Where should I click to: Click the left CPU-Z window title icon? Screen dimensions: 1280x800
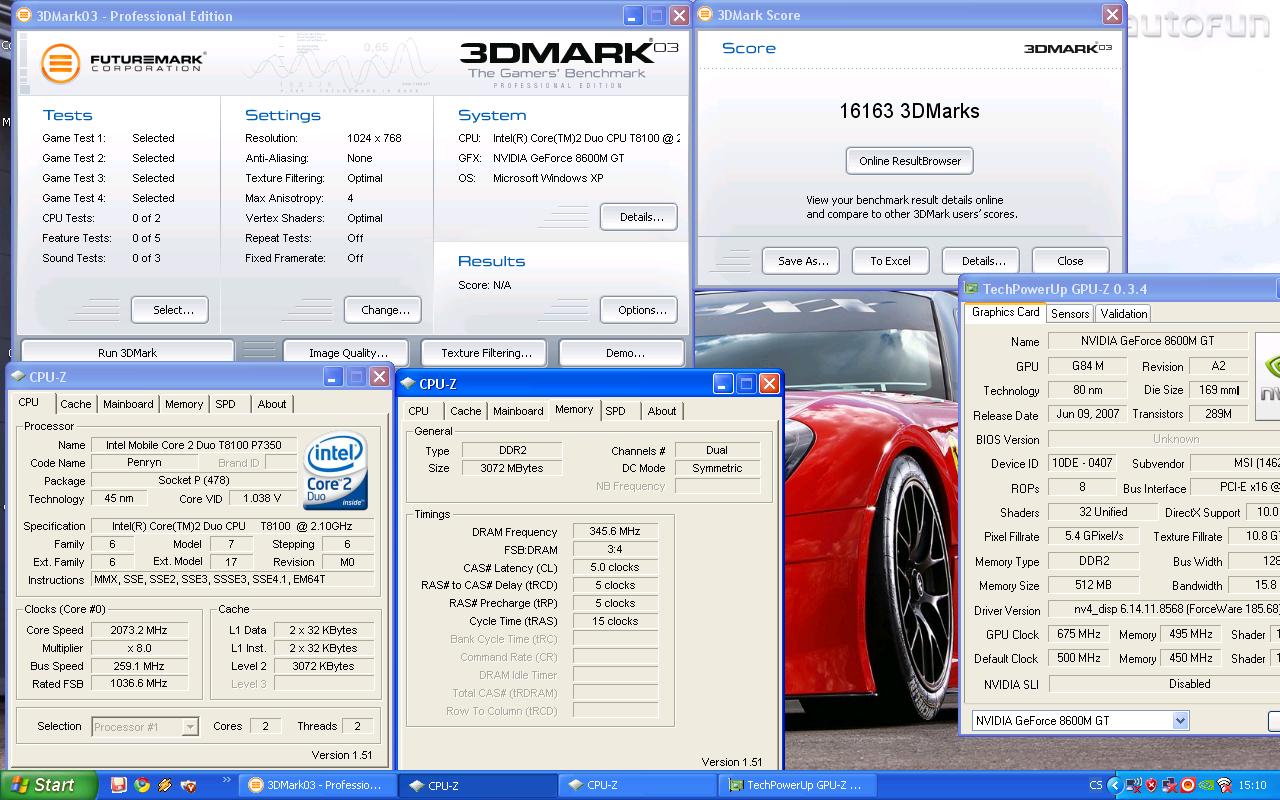[17, 377]
